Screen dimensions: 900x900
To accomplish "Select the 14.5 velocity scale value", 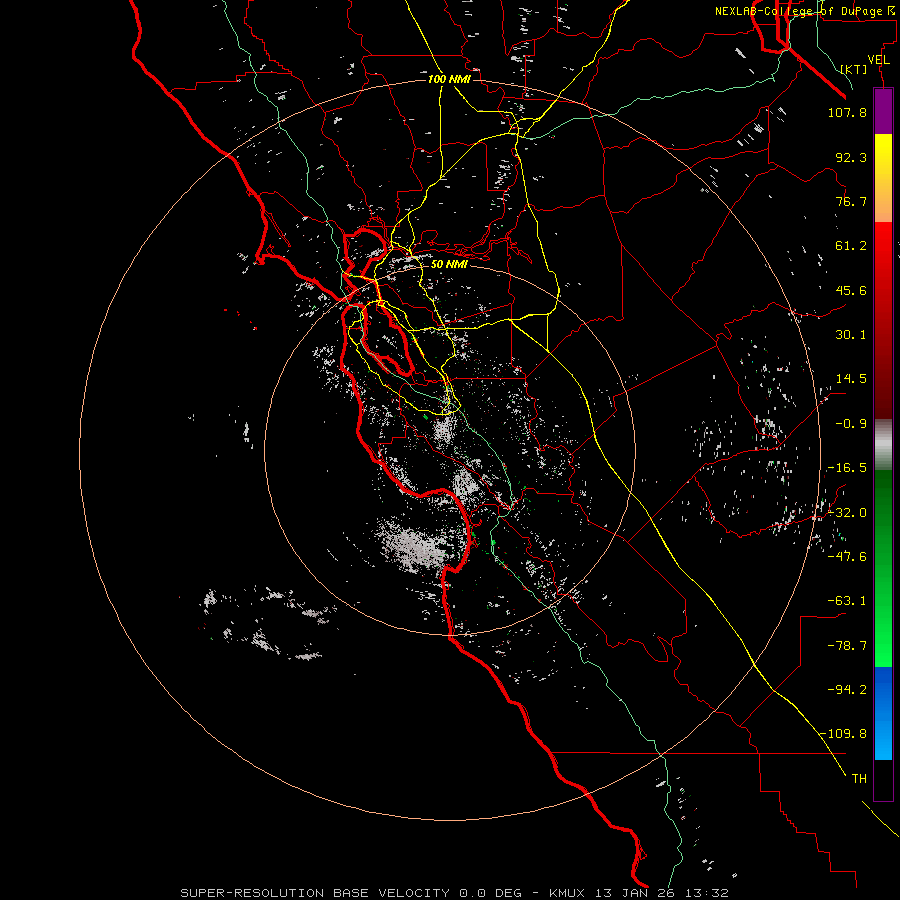I will tap(851, 379).
